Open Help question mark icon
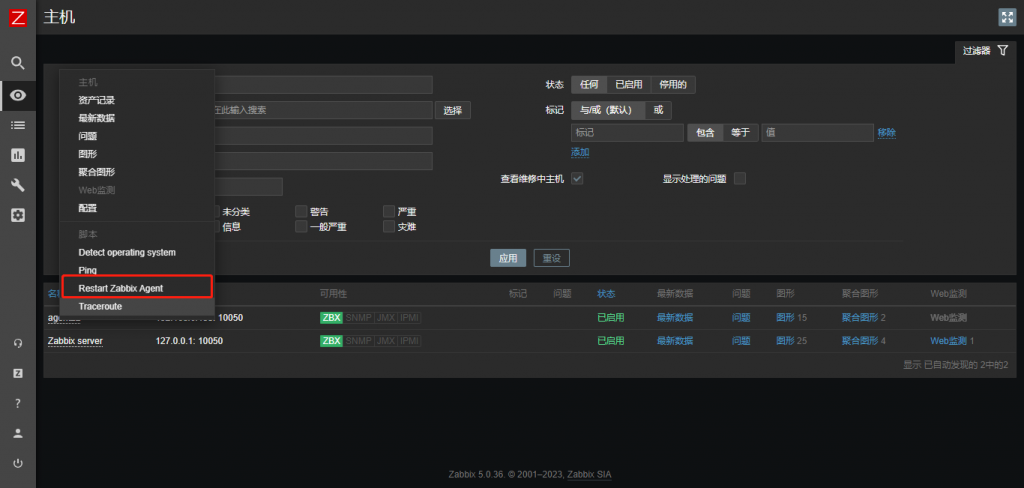Screen dimensions: 1024x488 [x=18, y=403]
